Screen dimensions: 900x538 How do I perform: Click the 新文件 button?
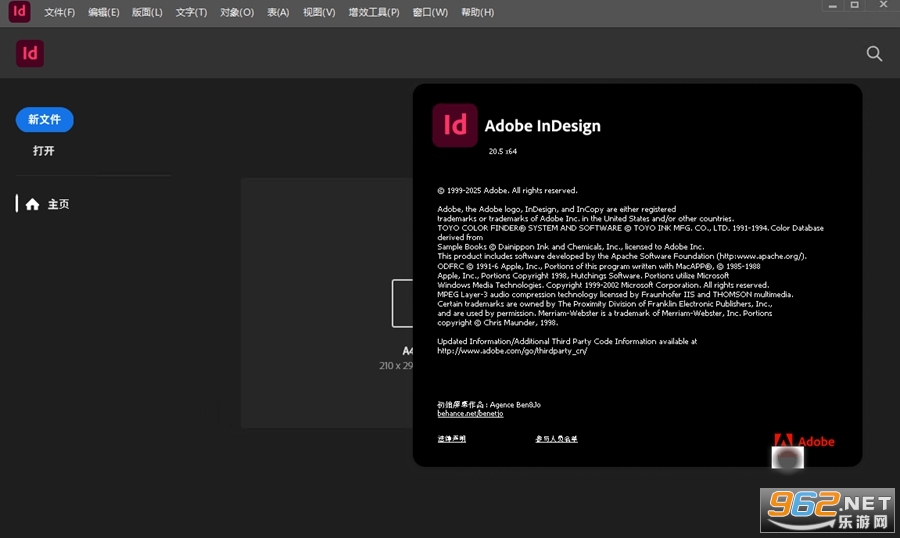tap(45, 119)
